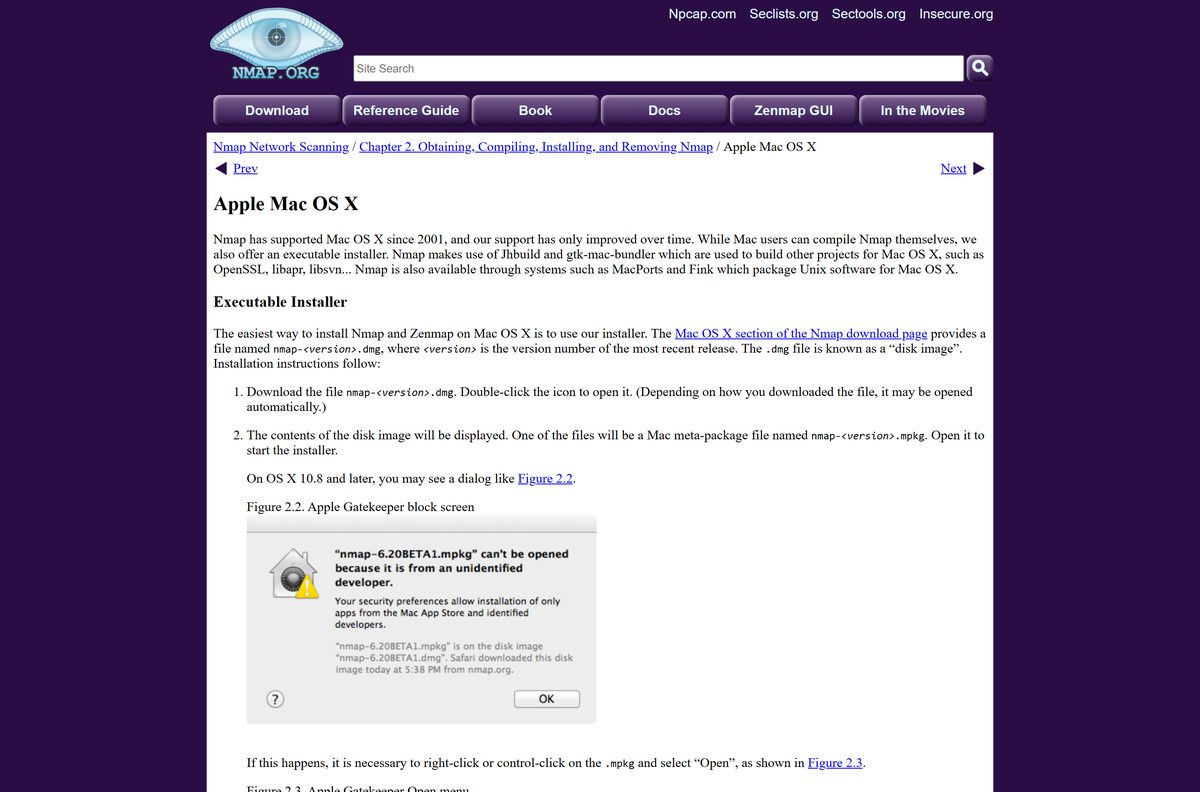Open the In the Movies tab
Image resolution: width=1200 pixels, height=792 pixels.
tap(922, 110)
